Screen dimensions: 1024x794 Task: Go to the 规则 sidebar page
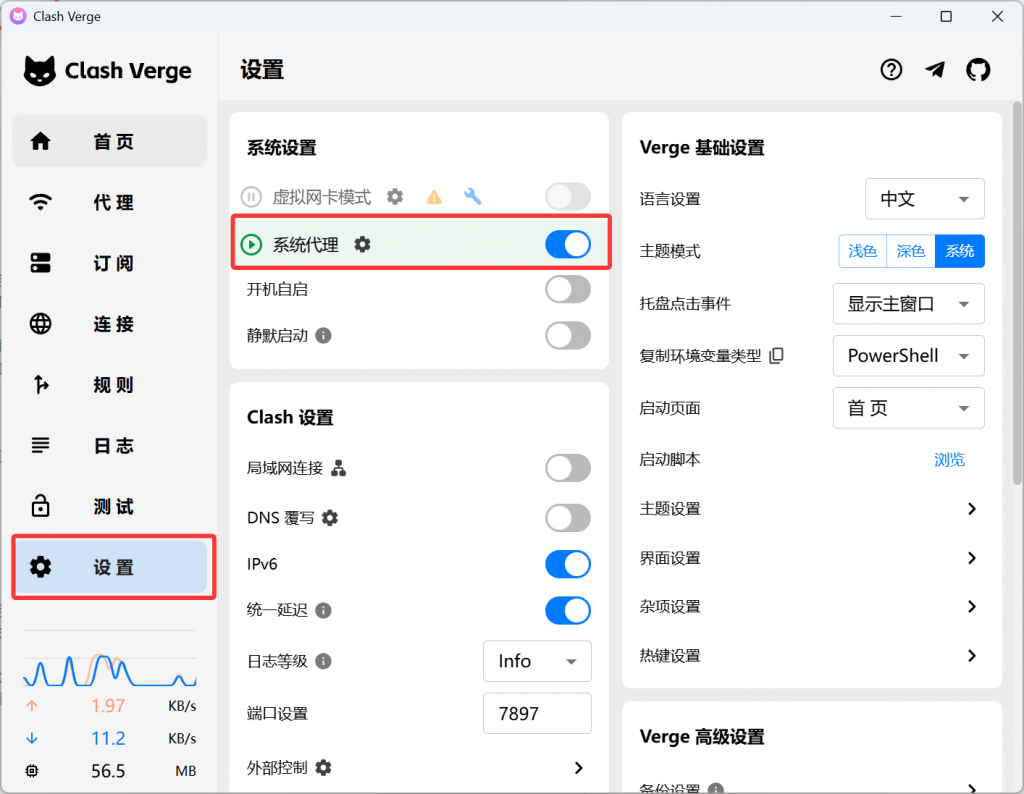tap(110, 385)
